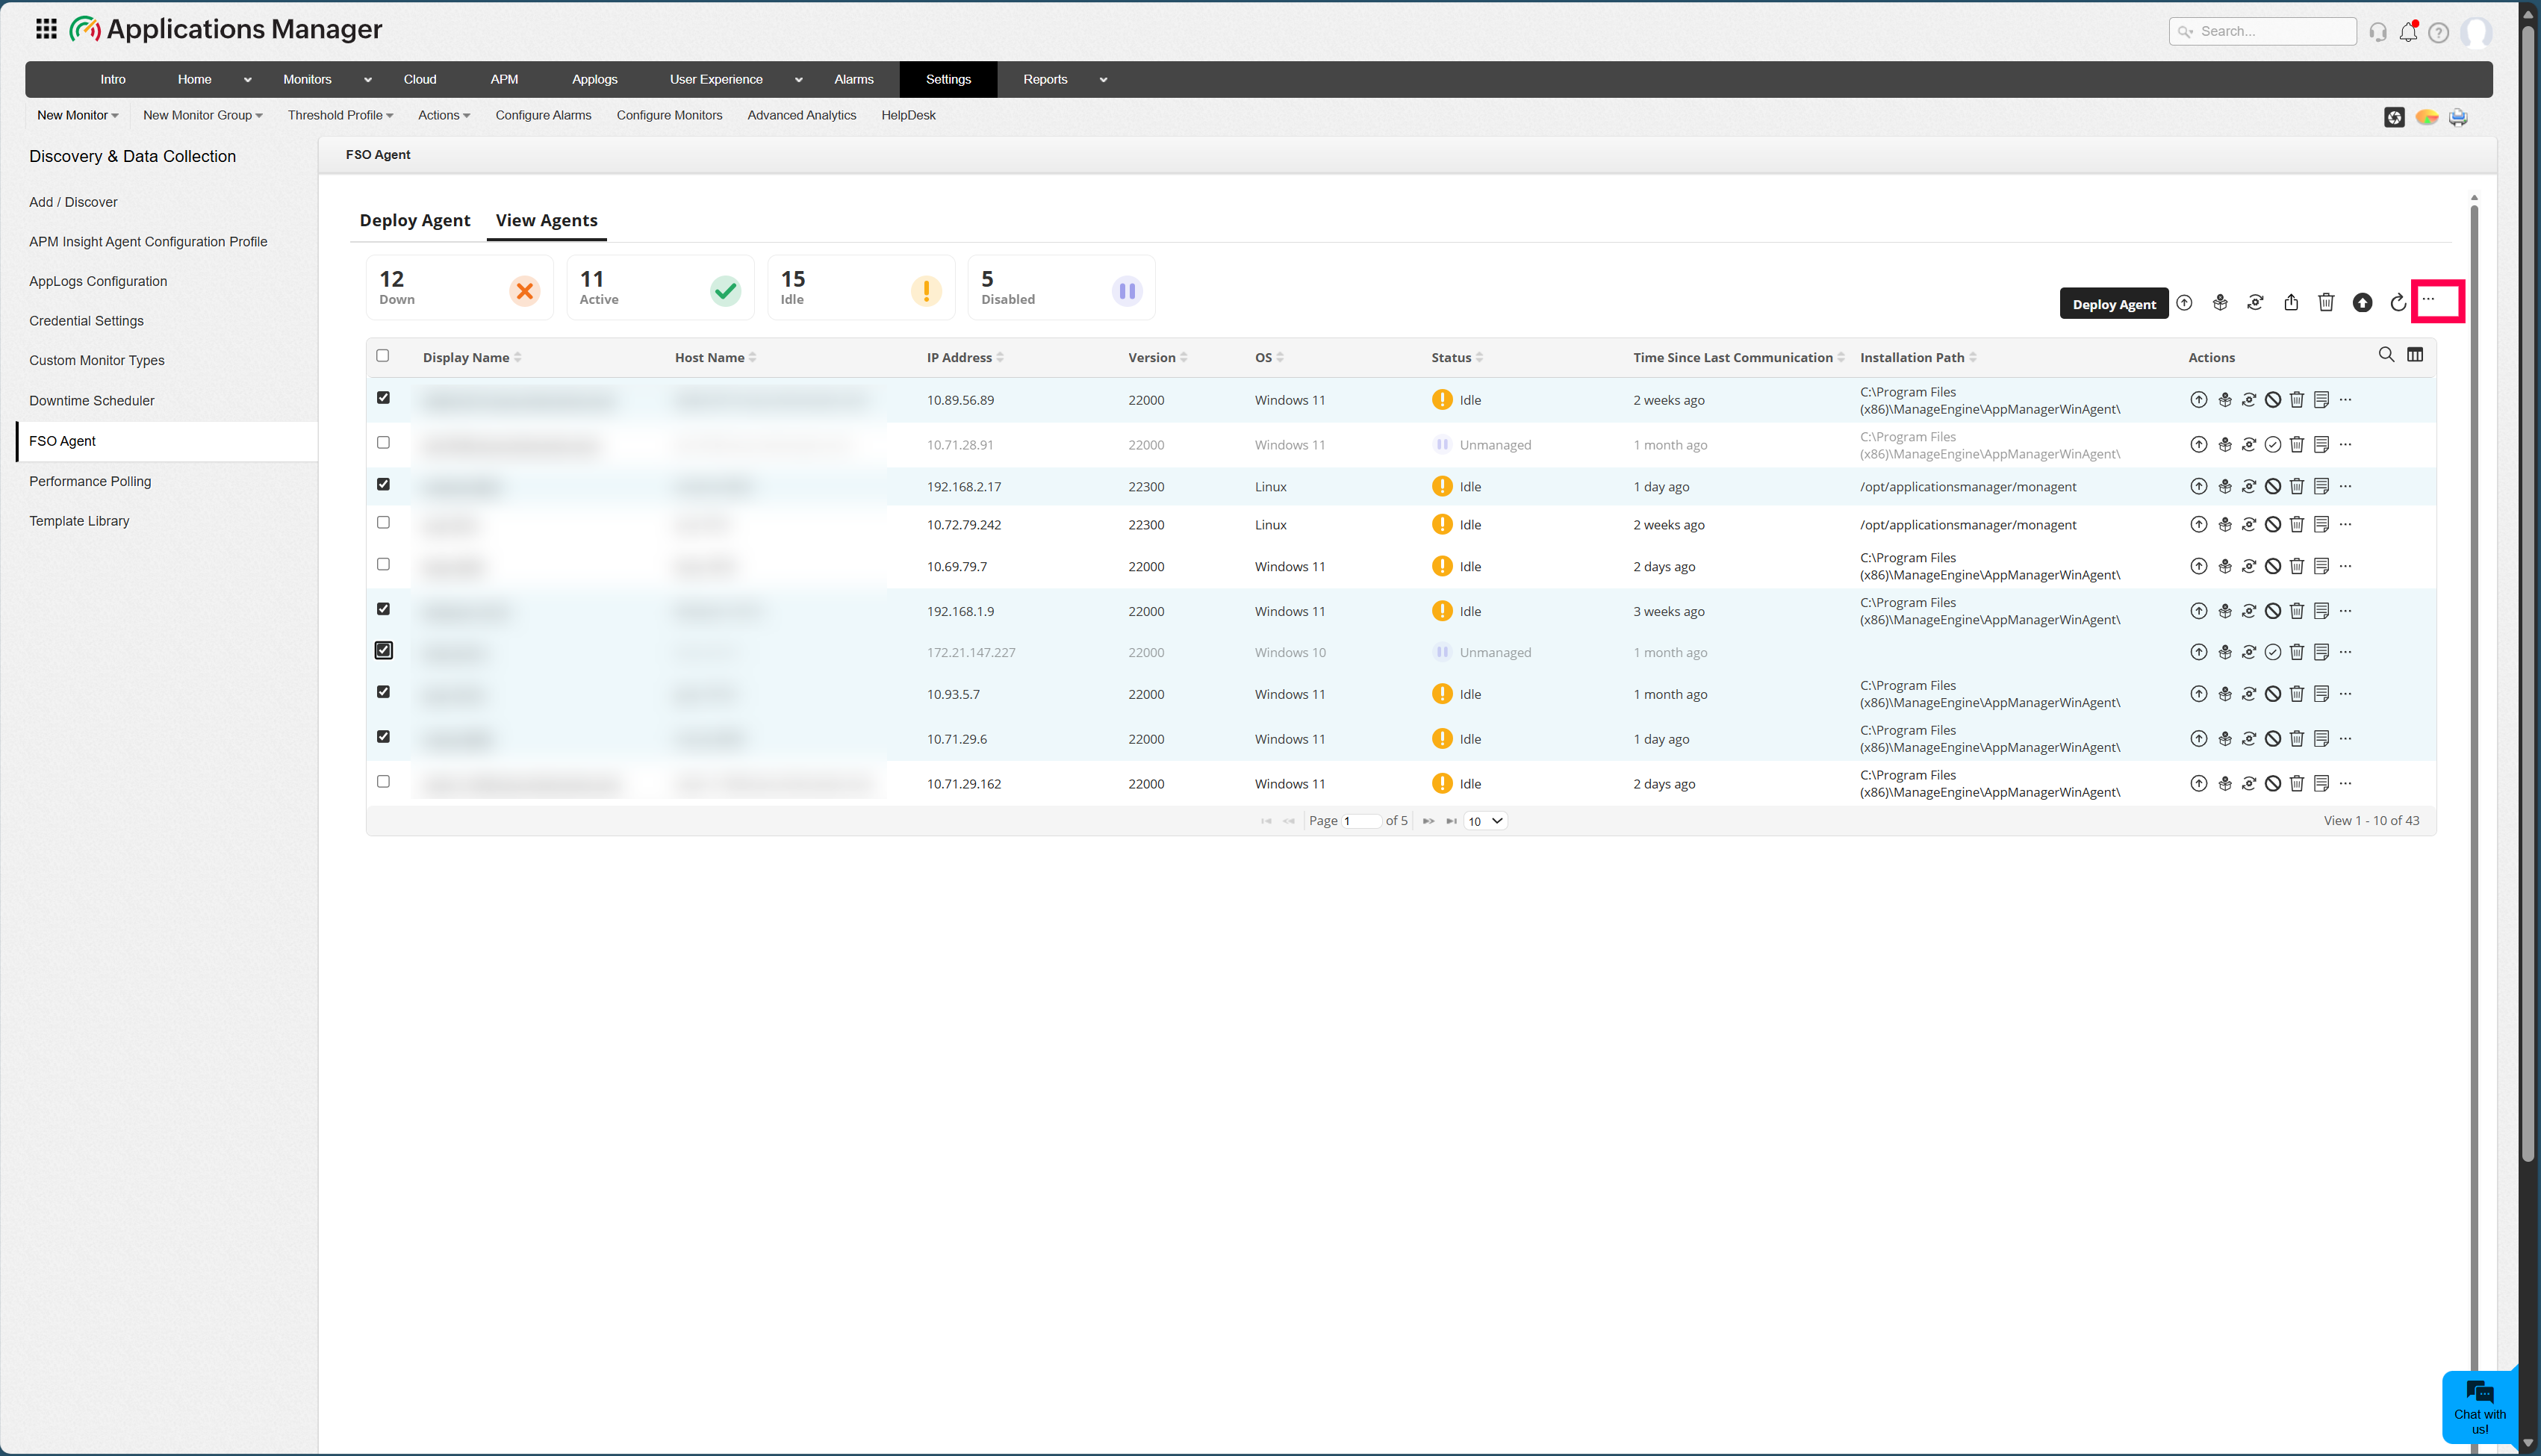Expand the New Monitor dropdown
Viewport: 2541px width, 1456px height.
77,116
